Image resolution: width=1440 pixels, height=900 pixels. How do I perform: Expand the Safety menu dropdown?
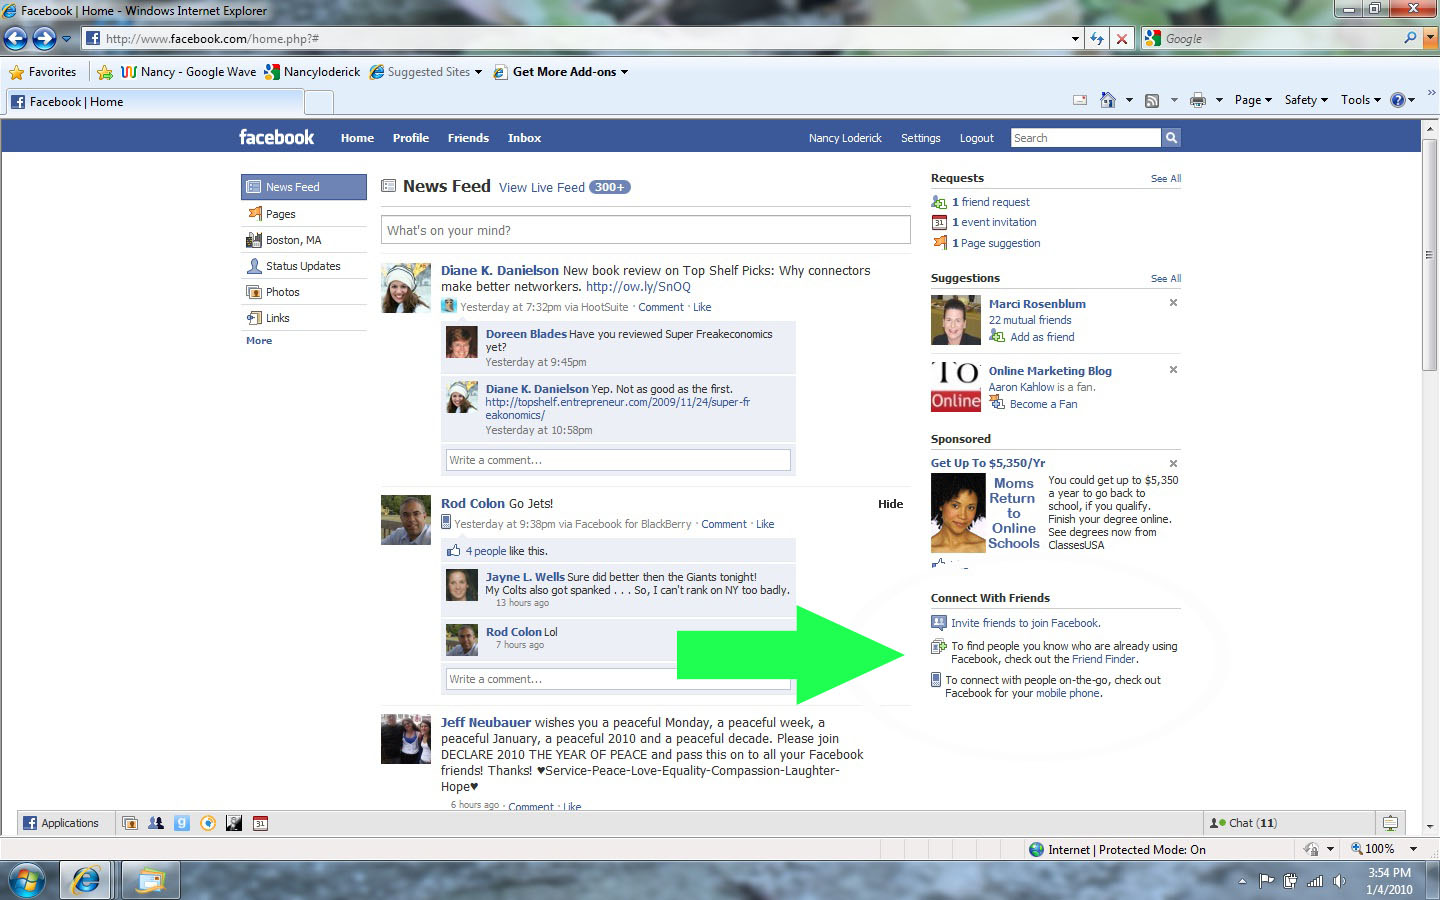tap(1306, 100)
